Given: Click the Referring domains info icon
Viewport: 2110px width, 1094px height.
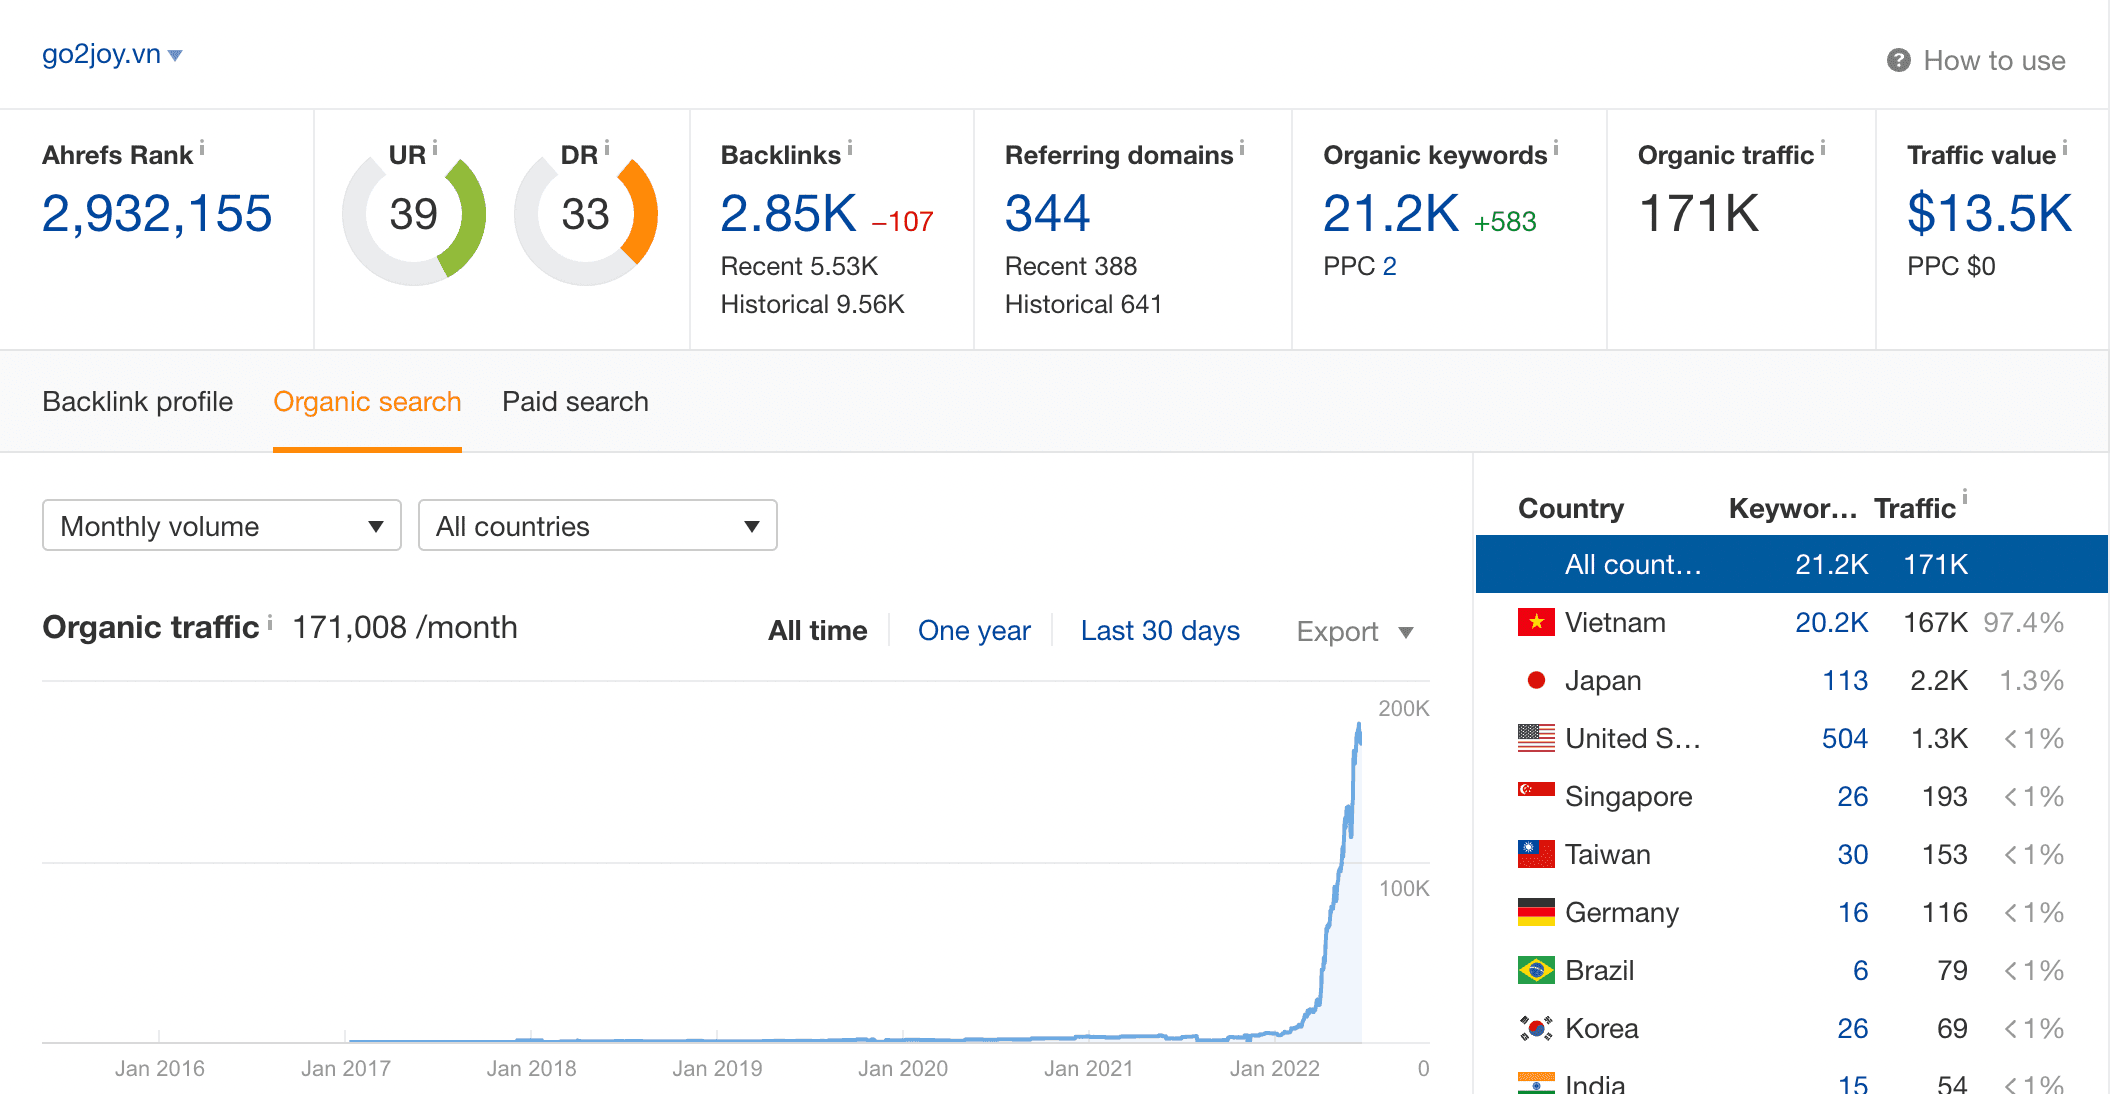Looking at the screenshot, I should (x=1242, y=148).
